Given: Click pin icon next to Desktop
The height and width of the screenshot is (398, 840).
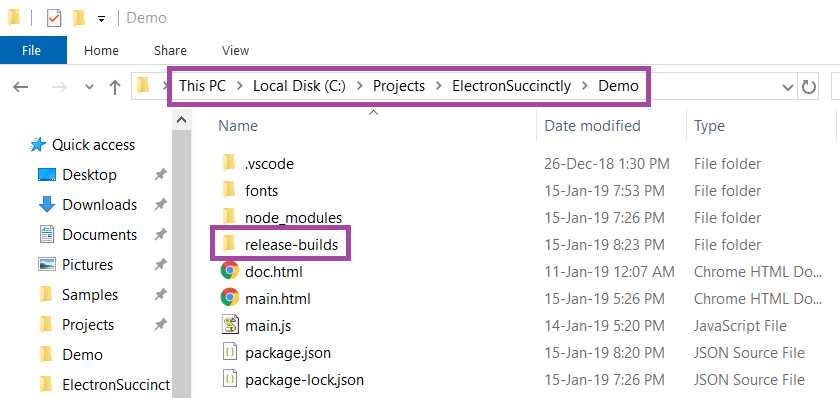Looking at the screenshot, I should click(160, 175).
